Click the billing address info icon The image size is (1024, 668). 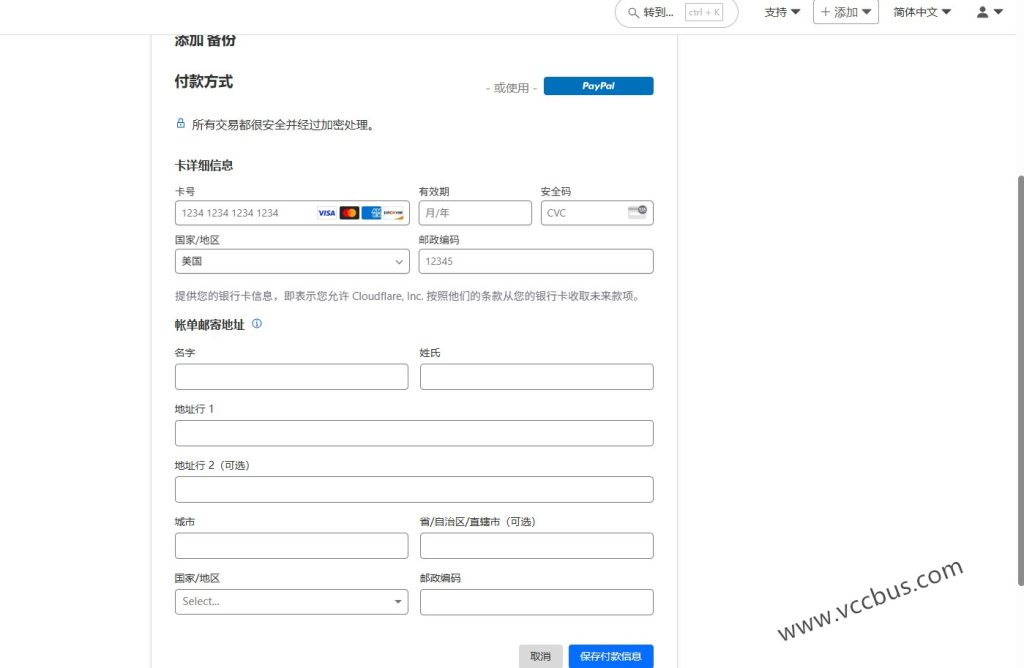(x=257, y=324)
